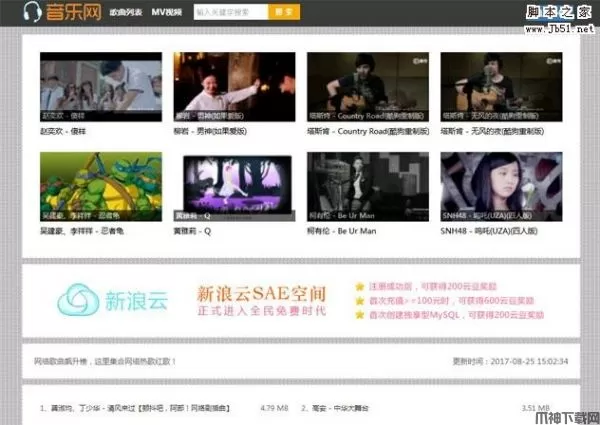This screenshot has height=425, width=600.
Task: Open the 歌曲列表 nav item
Action: [x=126, y=12]
